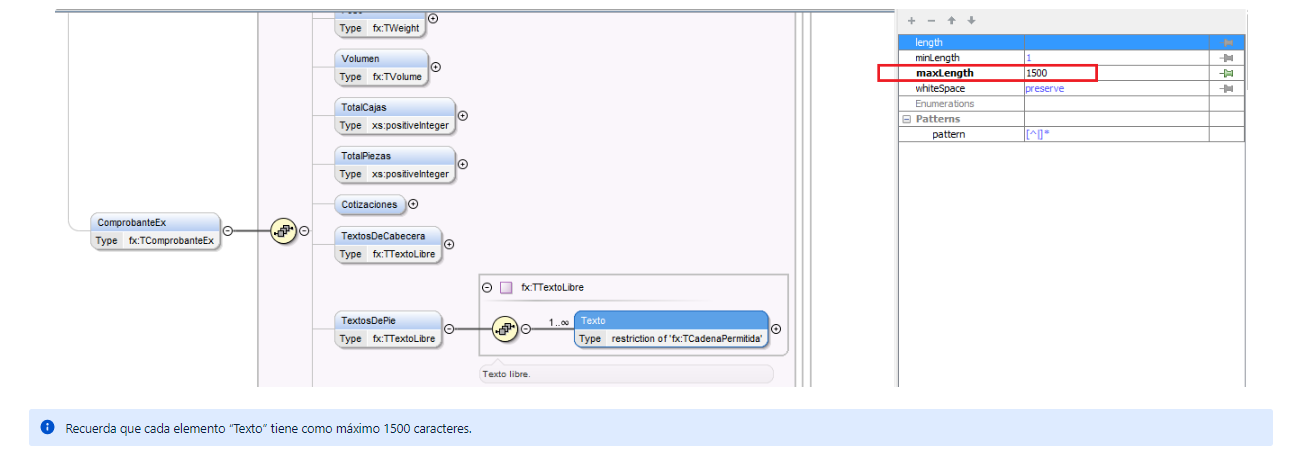Image resolution: width=1291 pixels, height=456 pixels.
Task: Click the fx:TComprobanteEx type text
Action: coord(172,241)
